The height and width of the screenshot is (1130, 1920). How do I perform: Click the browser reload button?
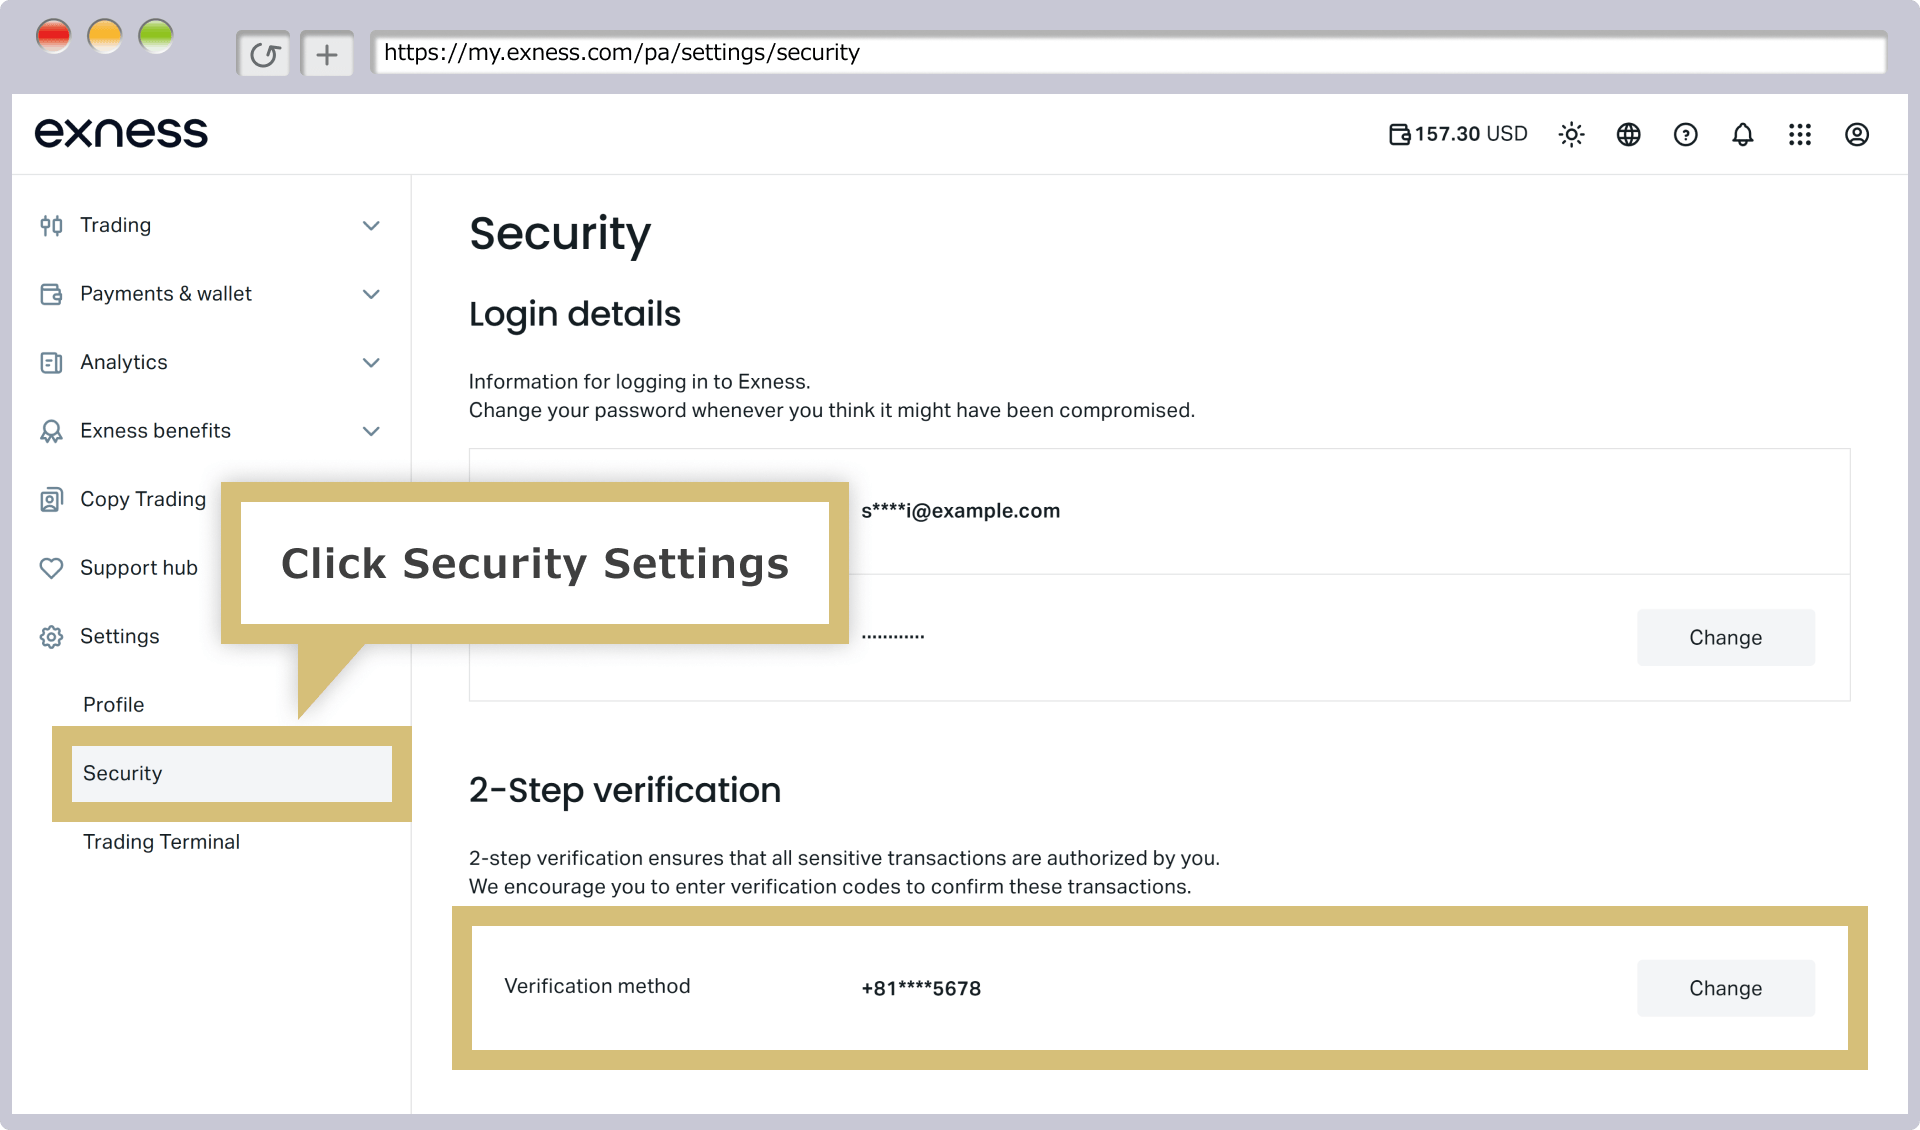click(264, 54)
